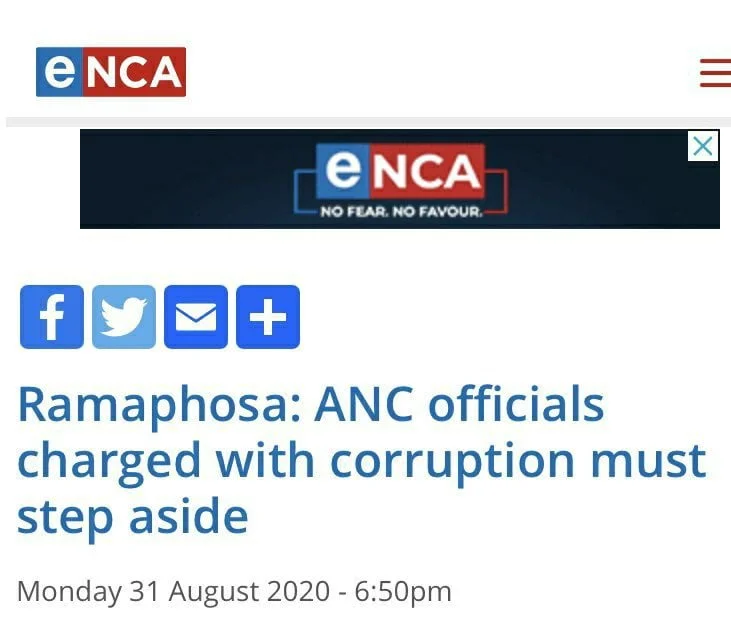Click "ANC officials" in the headline
The width and height of the screenshot is (731, 625).
point(460,405)
